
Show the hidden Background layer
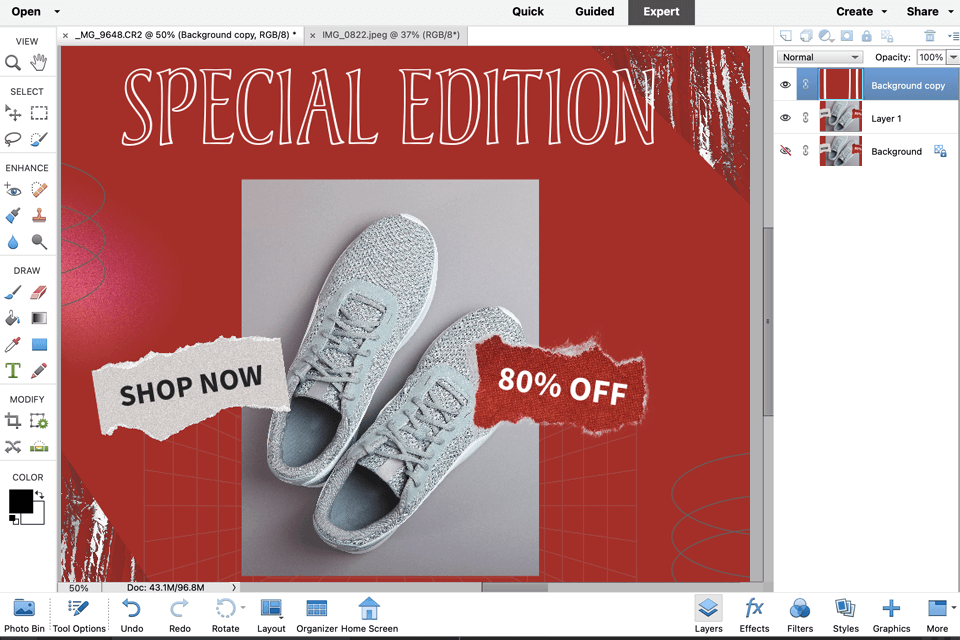786,151
